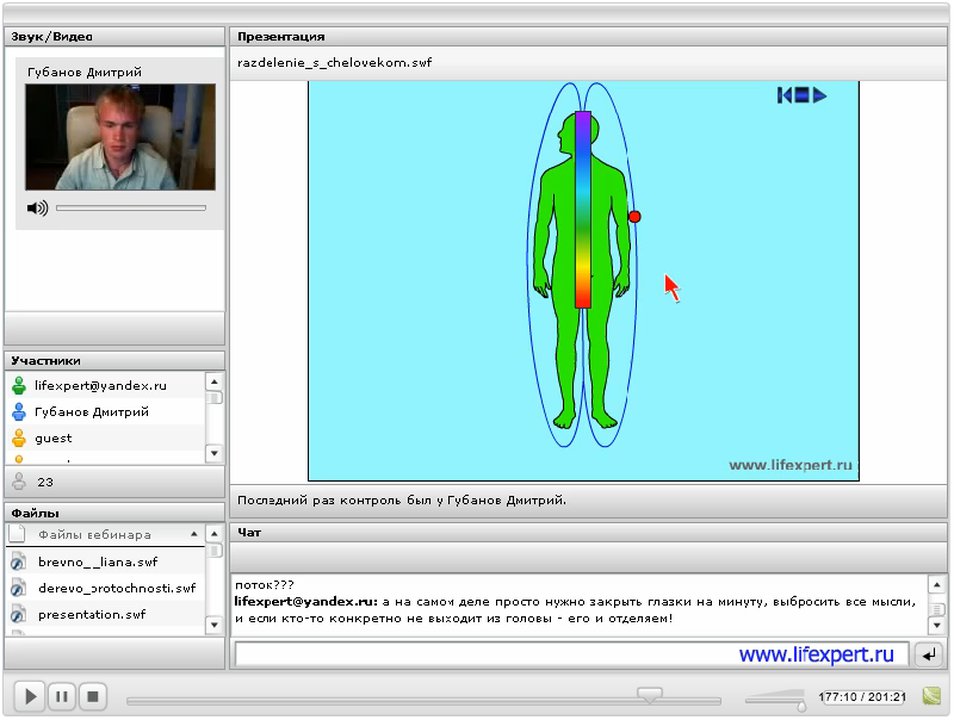Click the webcam audio volume bar
Image resolution: width=954 pixels, height=720 pixels.
click(131, 208)
